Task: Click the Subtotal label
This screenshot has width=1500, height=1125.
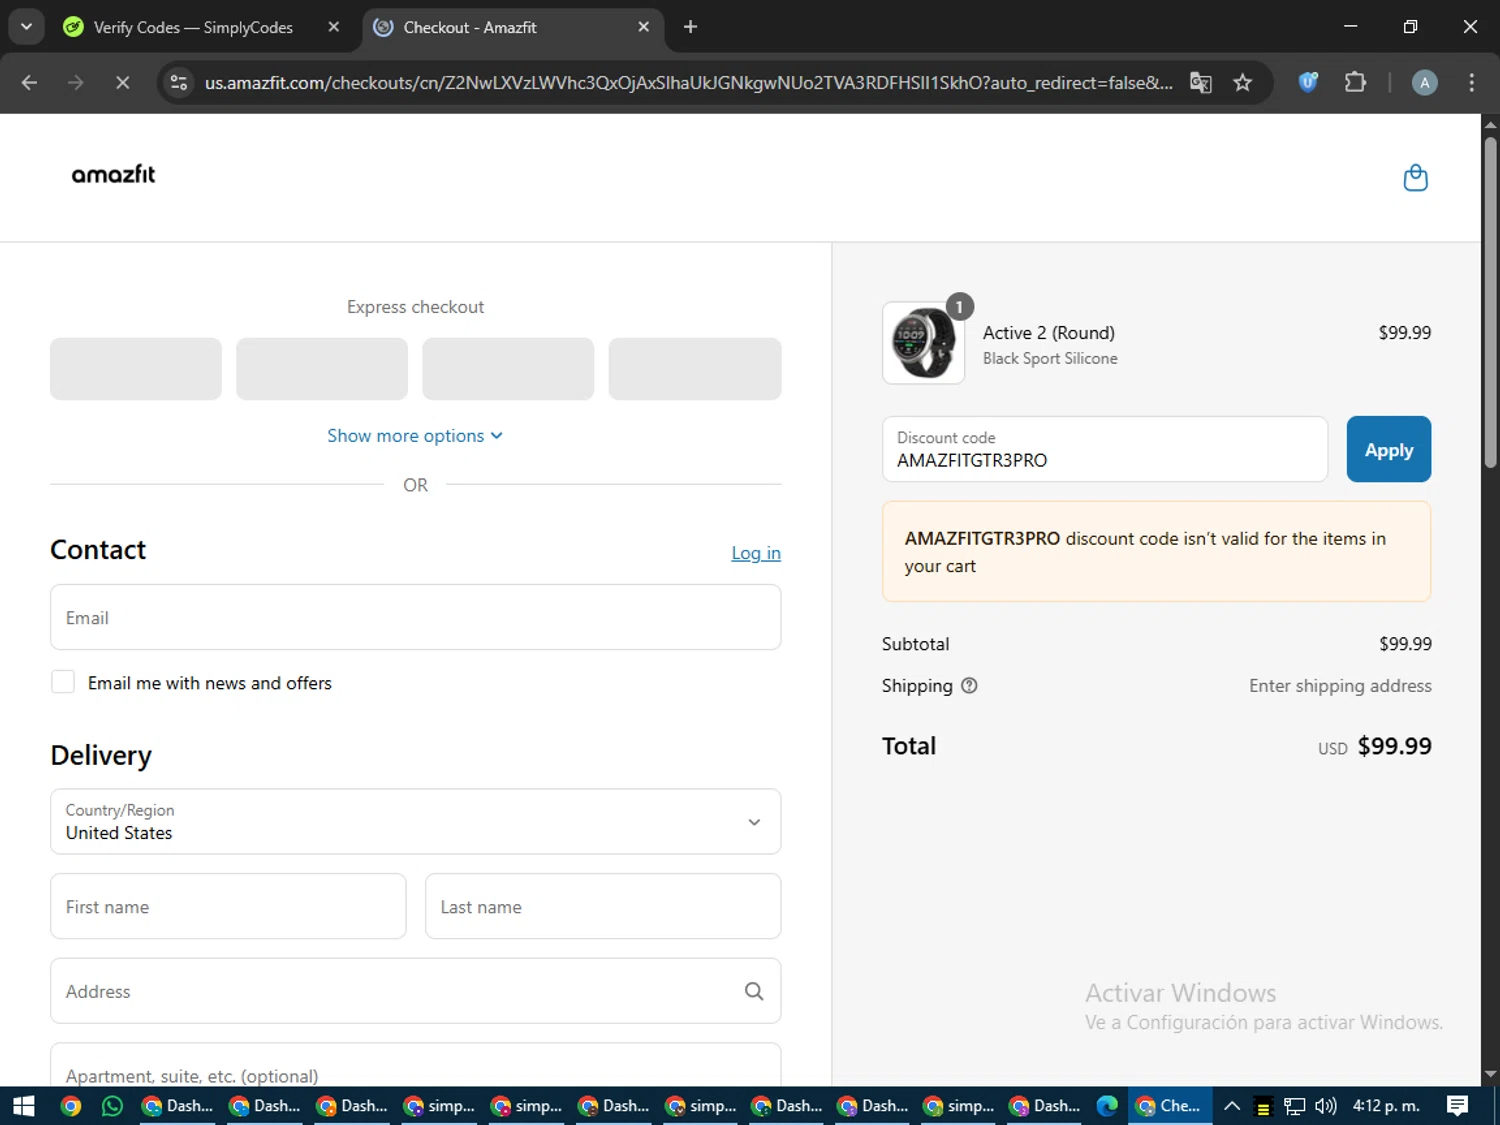Action: 915,644
